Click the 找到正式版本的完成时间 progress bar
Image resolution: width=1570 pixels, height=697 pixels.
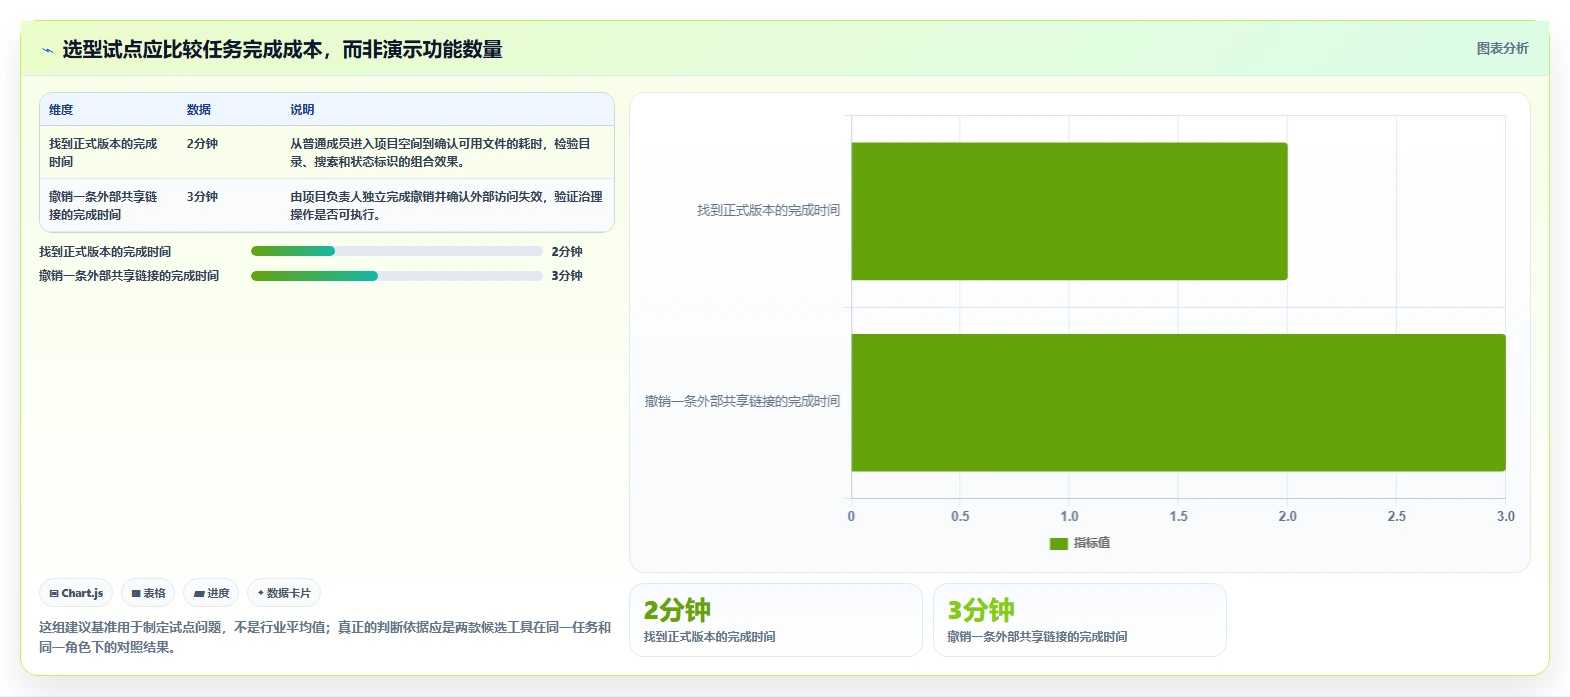[x=397, y=252]
